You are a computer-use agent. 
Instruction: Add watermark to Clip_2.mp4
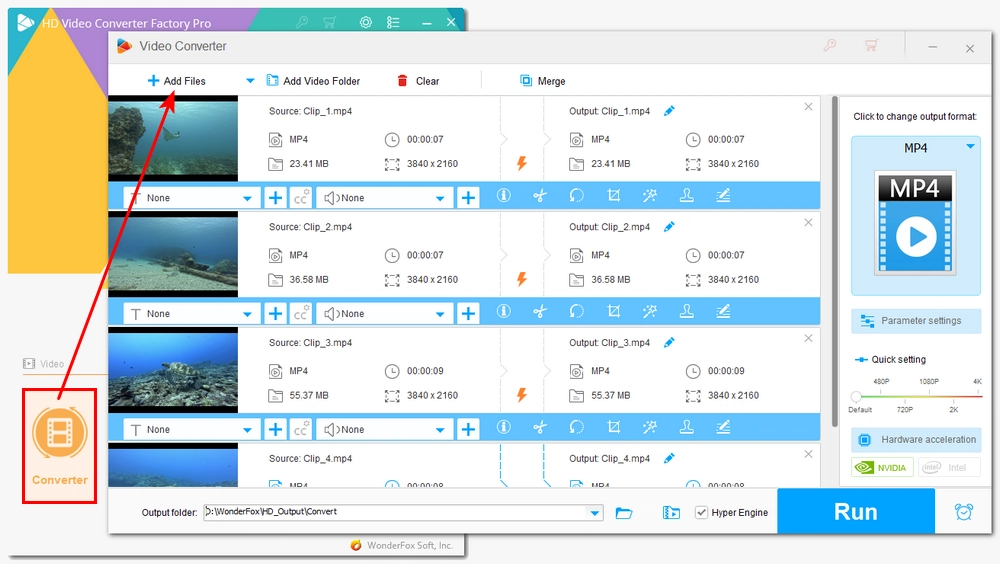coord(686,311)
